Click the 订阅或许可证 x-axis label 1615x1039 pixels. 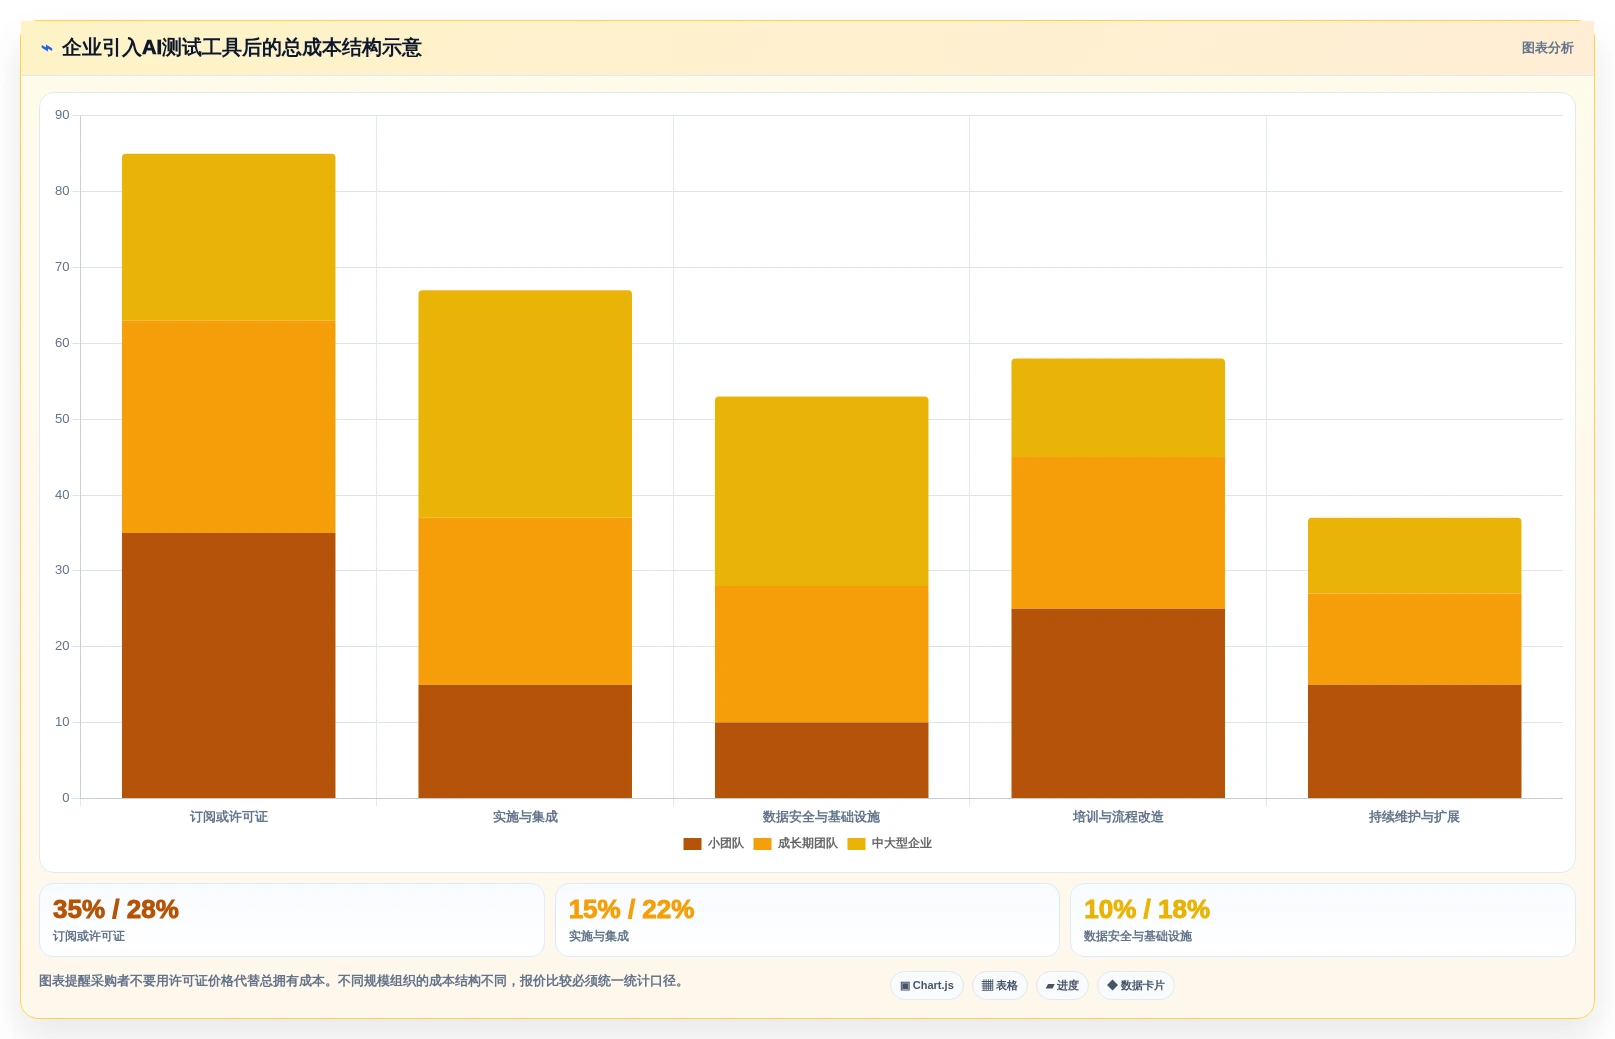[x=229, y=817]
